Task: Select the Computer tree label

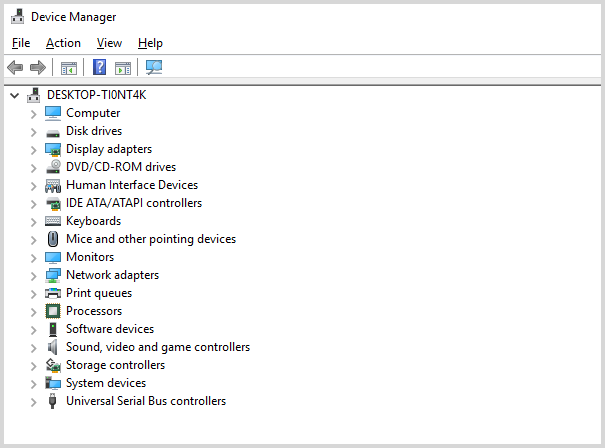Action: pos(93,113)
